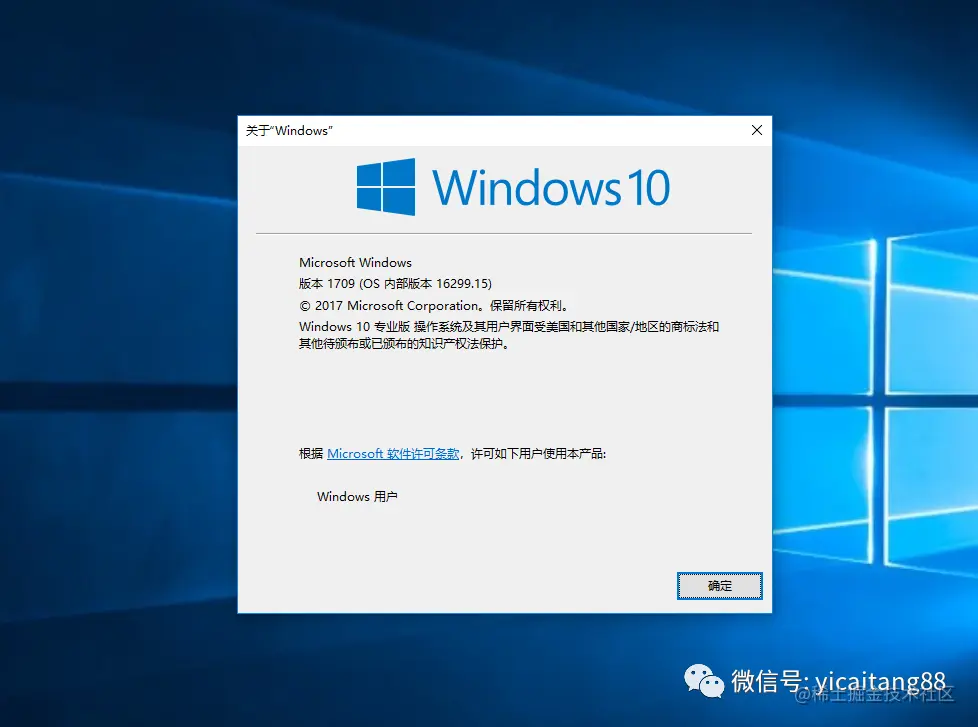Select the 关于"Windows" title bar text
The width and height of the screenshot is (978, 727).
288,131
